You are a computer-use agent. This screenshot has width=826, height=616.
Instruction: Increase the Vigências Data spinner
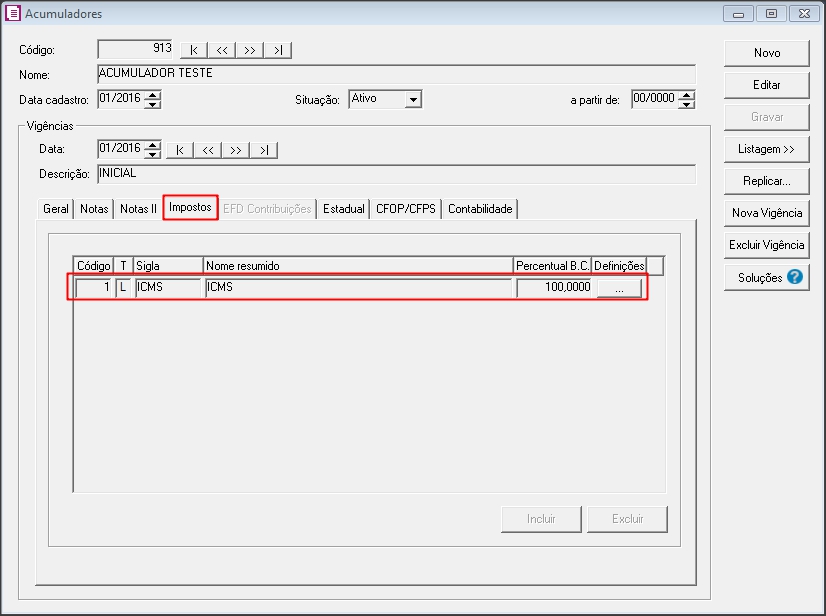(153, 145)
